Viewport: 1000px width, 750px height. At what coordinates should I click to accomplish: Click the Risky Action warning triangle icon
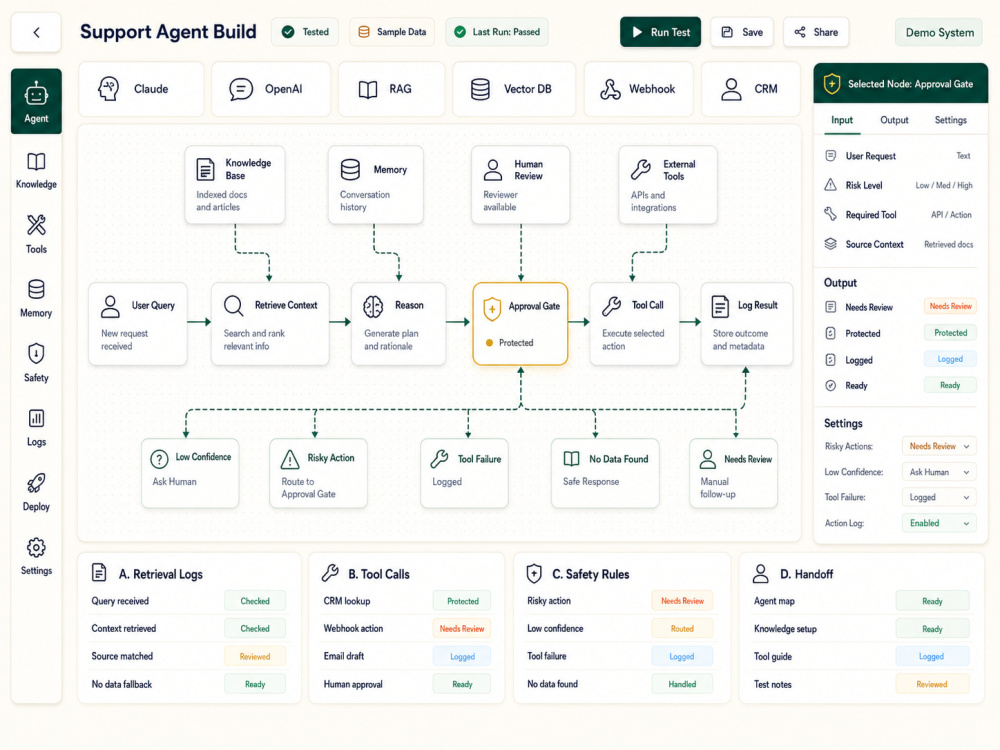click(x=290, y=459)
